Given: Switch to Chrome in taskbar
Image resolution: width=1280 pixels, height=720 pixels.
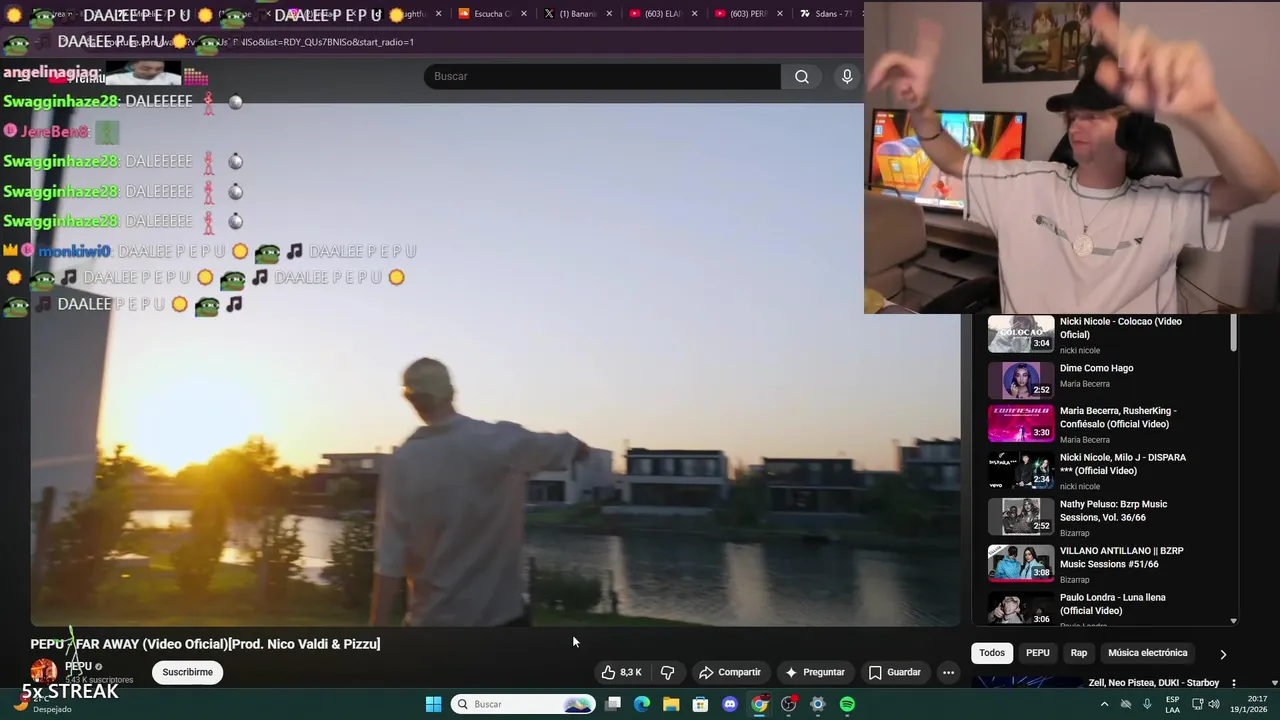Looking at the screenshot, I should click(759, 704).
